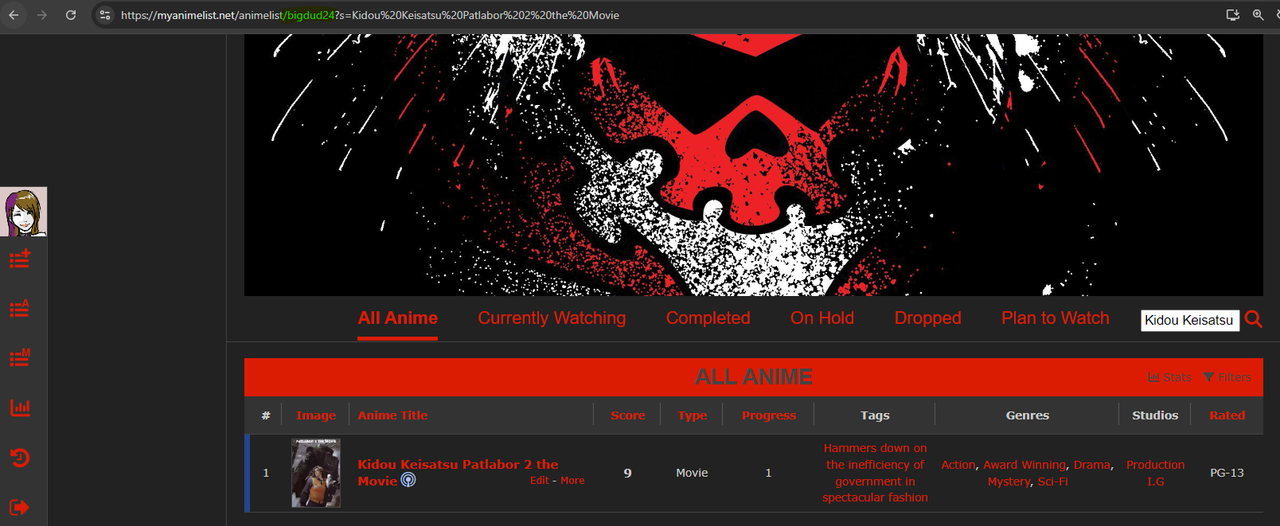Image resolution: width=1280 pixels, height=526 pixels.
Task: Open the Award Winning genre link
Action: pyautogui.click(x=1025, y=465)
